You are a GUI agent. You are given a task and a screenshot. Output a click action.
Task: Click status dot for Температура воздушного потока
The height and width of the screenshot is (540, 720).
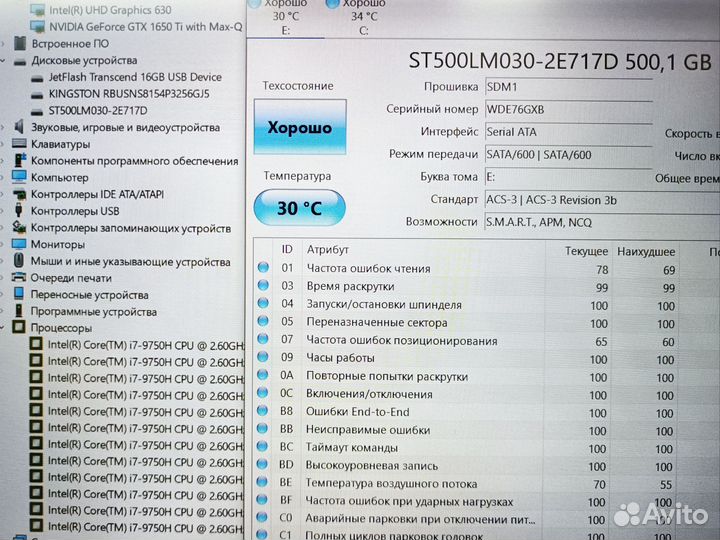(262, 482)
